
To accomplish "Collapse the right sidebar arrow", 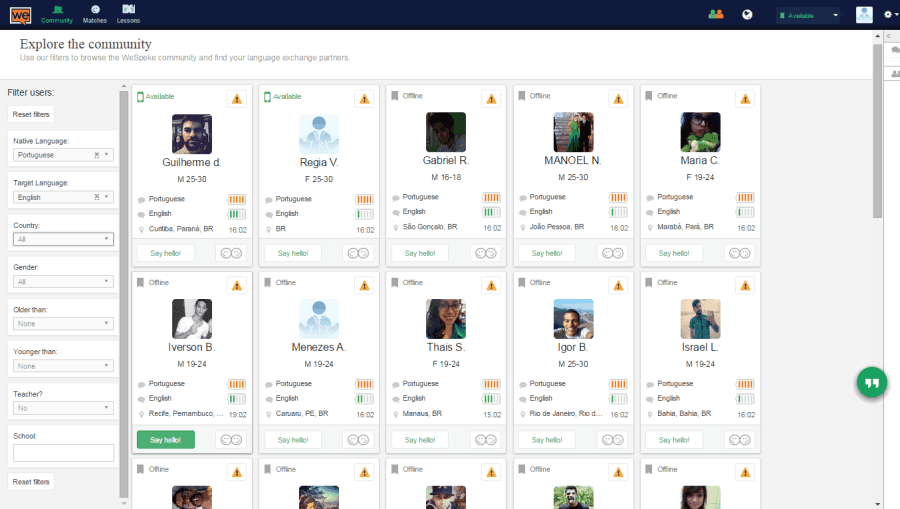I will click(889, 36).
